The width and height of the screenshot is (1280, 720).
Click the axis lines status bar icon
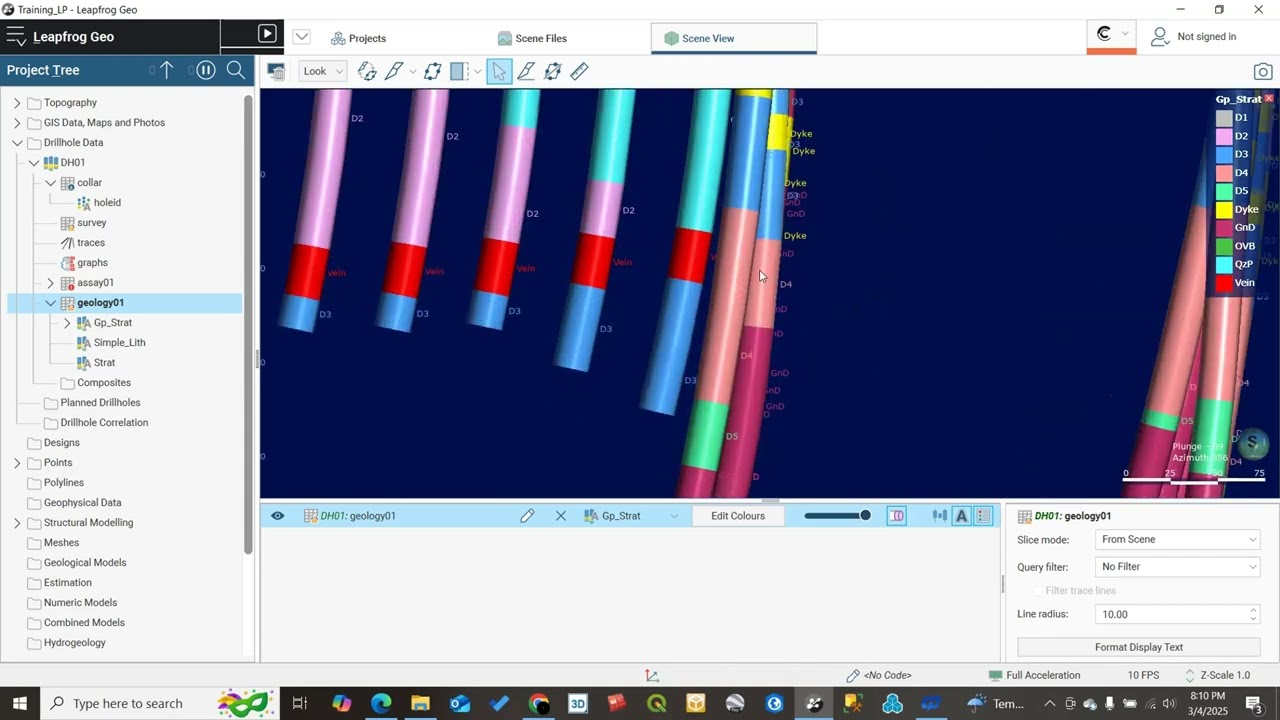point(652,676)
